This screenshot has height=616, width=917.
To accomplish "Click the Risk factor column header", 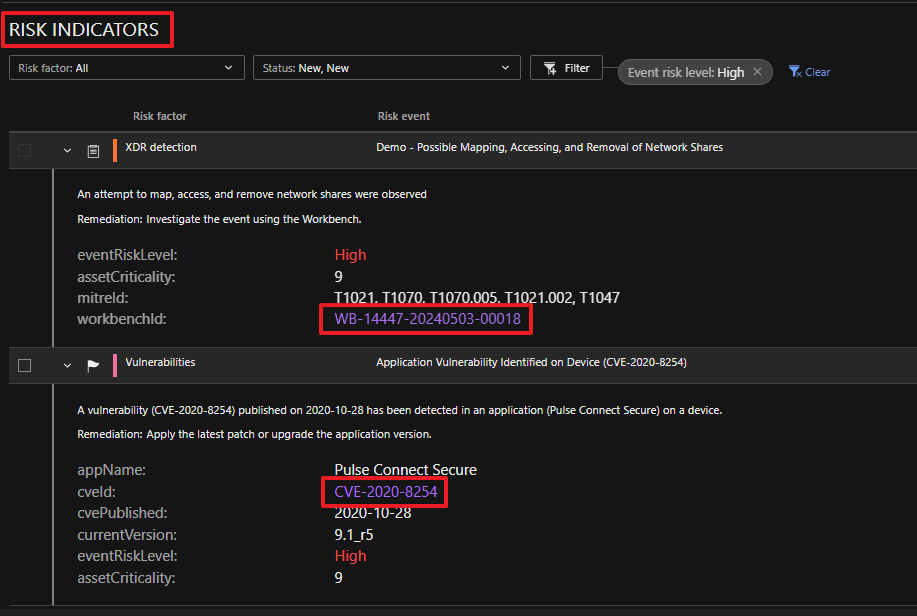I will (159, 116).
